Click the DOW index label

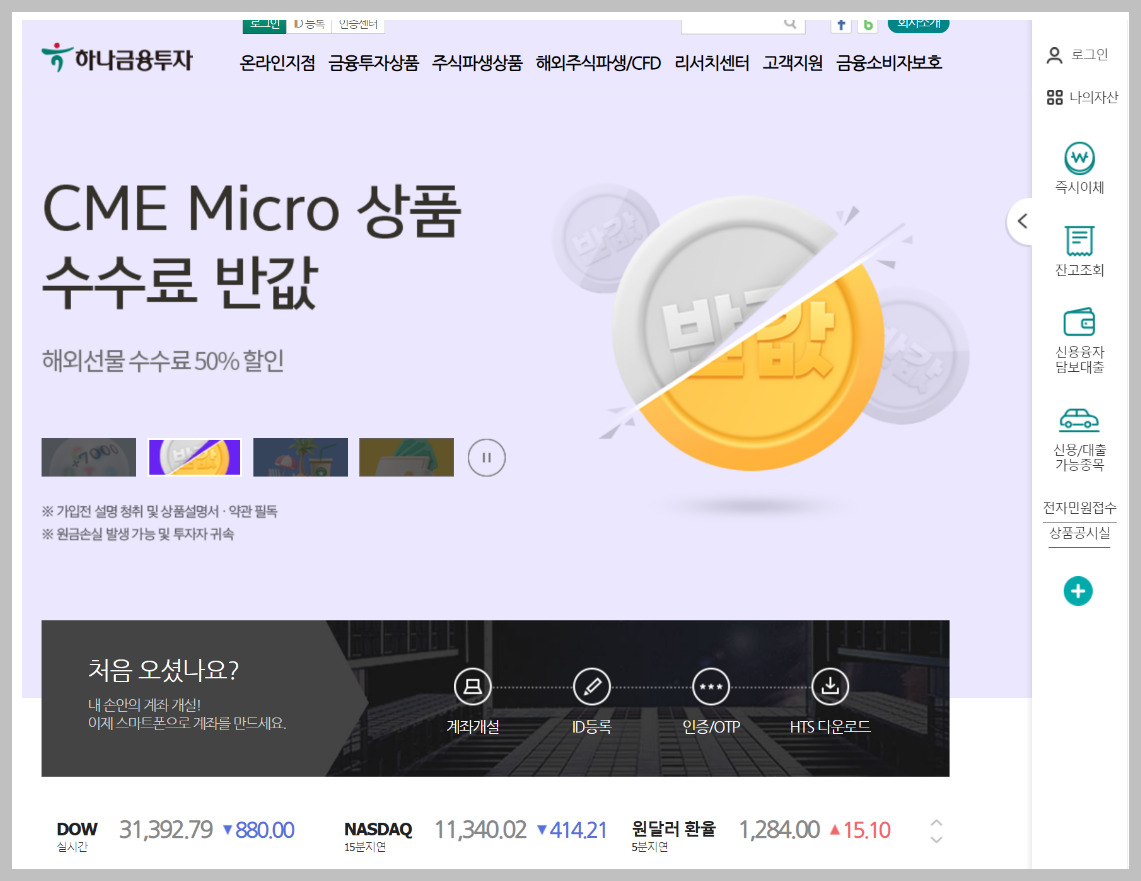[76, 829]
